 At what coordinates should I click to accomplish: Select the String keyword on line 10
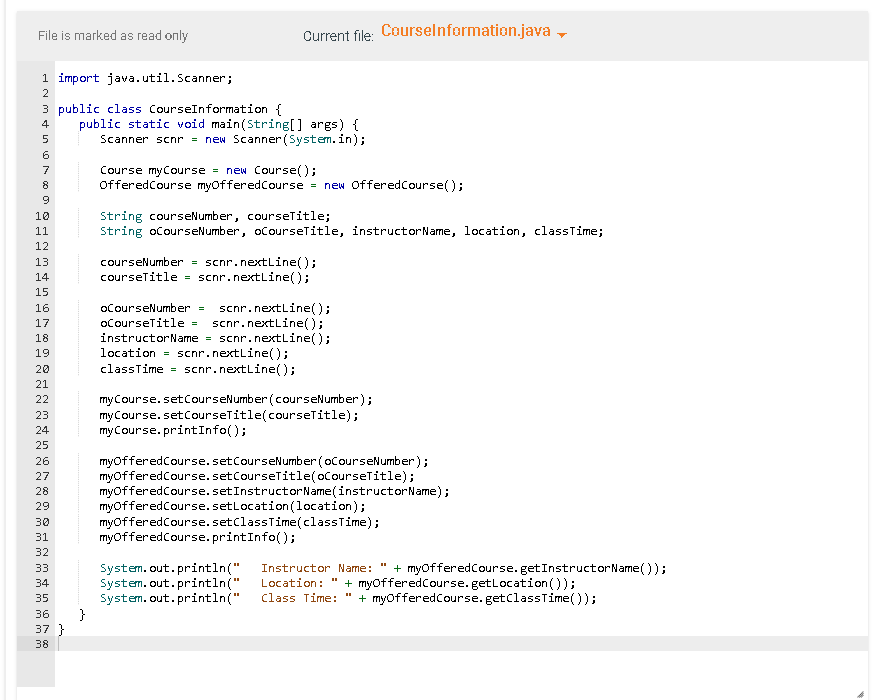pyautogui.click(x=120, y=215)
